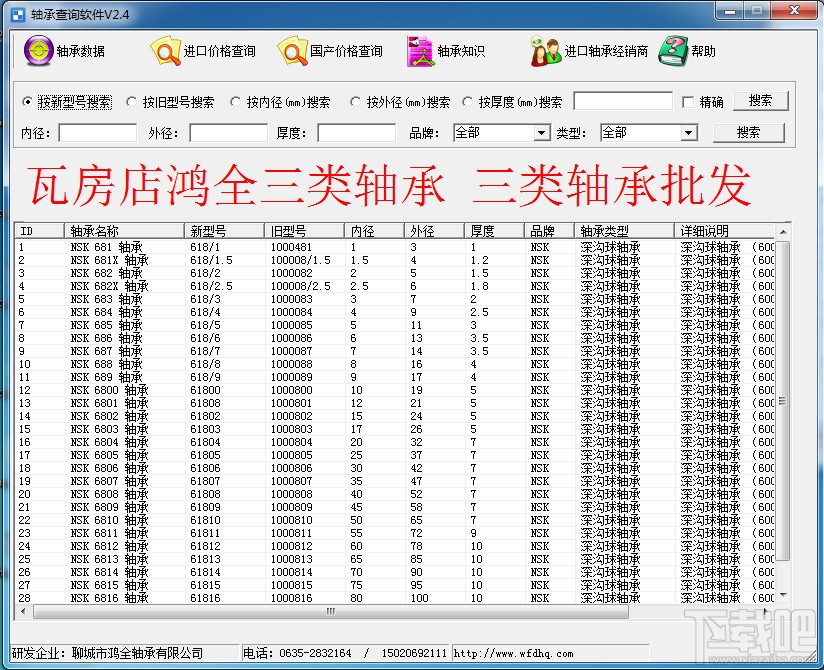The image size is (824, 670).
Task: Expand the 类型 dropdown list
Action: click(x=688, y=133)
